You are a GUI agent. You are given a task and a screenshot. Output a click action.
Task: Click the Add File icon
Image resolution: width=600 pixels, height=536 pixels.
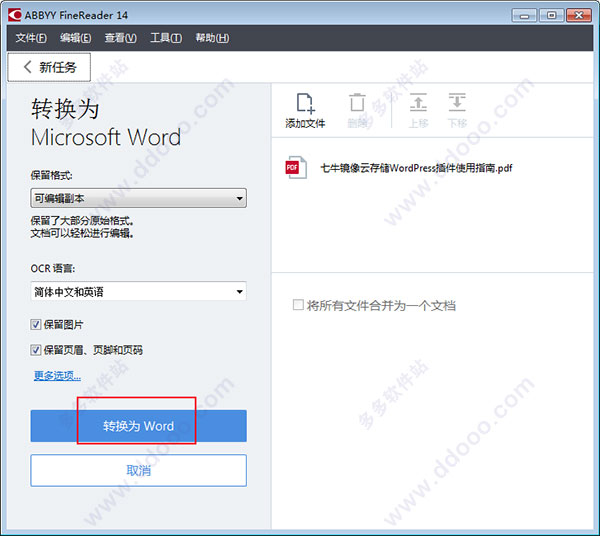click(x=305, y=103)
